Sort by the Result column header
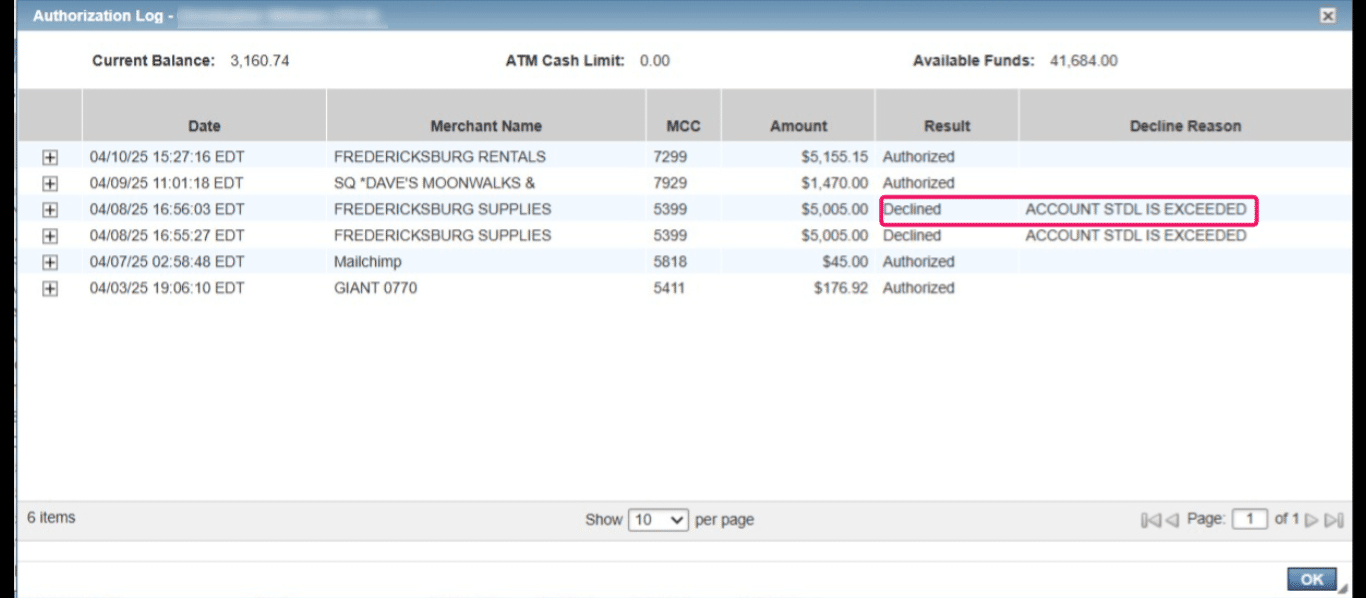Viewport: 1366px width, 598px height. 946,126
